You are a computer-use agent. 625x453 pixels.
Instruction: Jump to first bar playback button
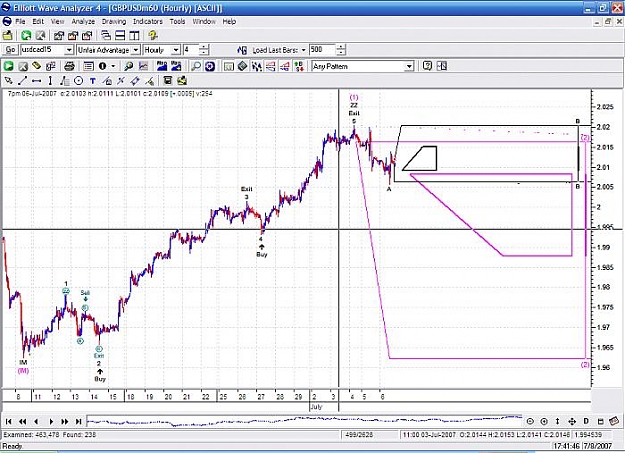(8, 421)
